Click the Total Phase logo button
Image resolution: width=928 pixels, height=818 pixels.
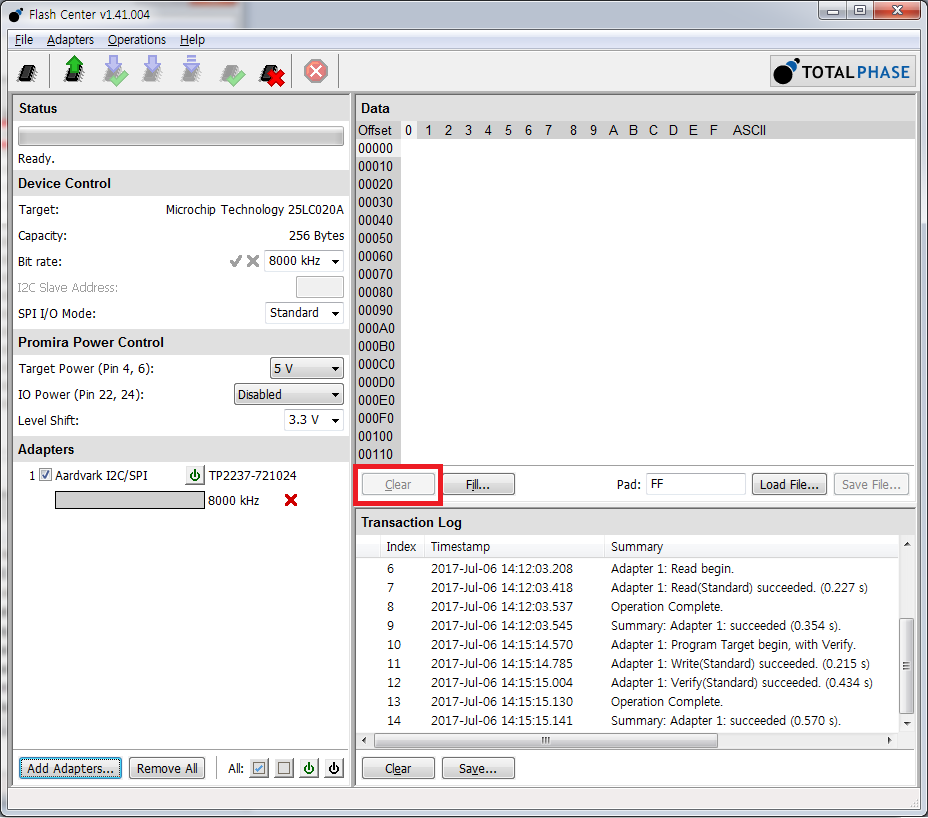click(842, 72)
